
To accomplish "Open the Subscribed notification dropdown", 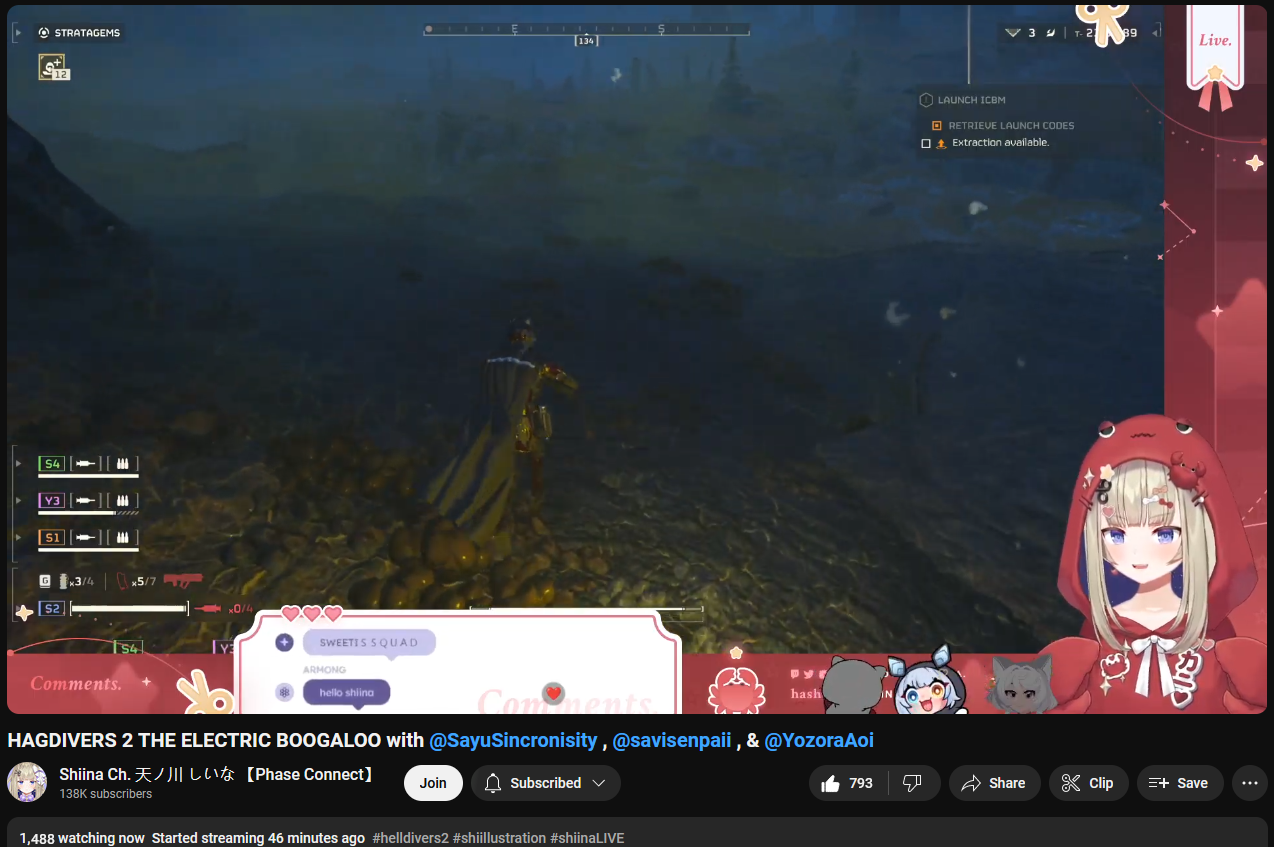I will pyautogui.click(x=546, y=783).
